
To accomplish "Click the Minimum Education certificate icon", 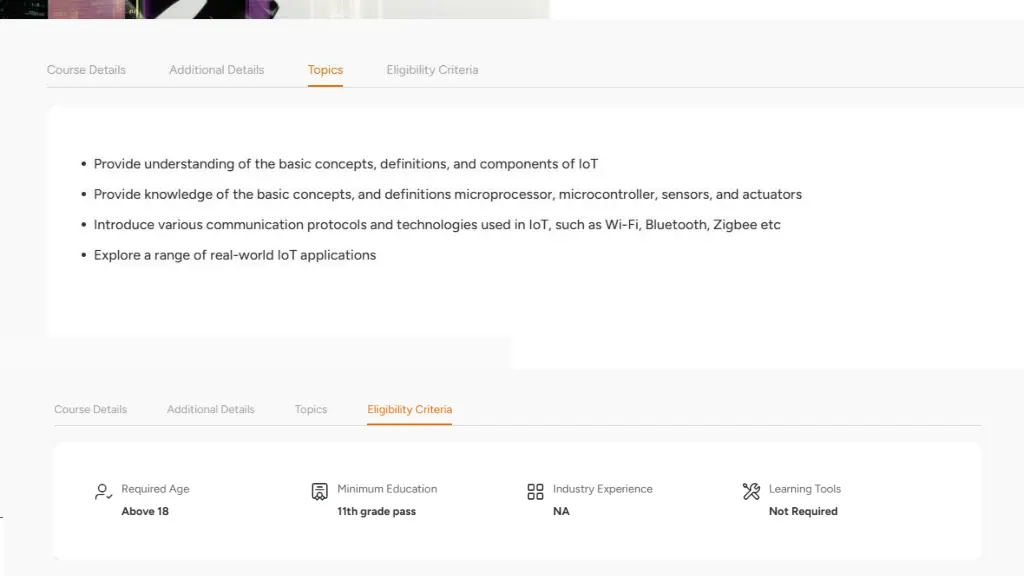I will (319, 491).
